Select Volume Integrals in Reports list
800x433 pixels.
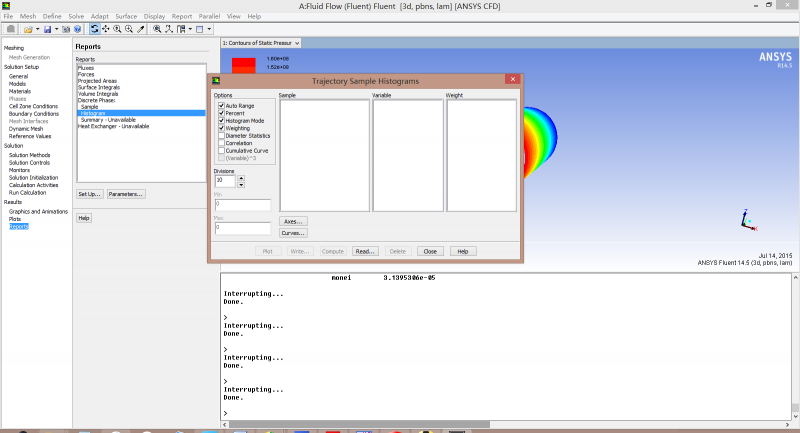pos(98,94)
